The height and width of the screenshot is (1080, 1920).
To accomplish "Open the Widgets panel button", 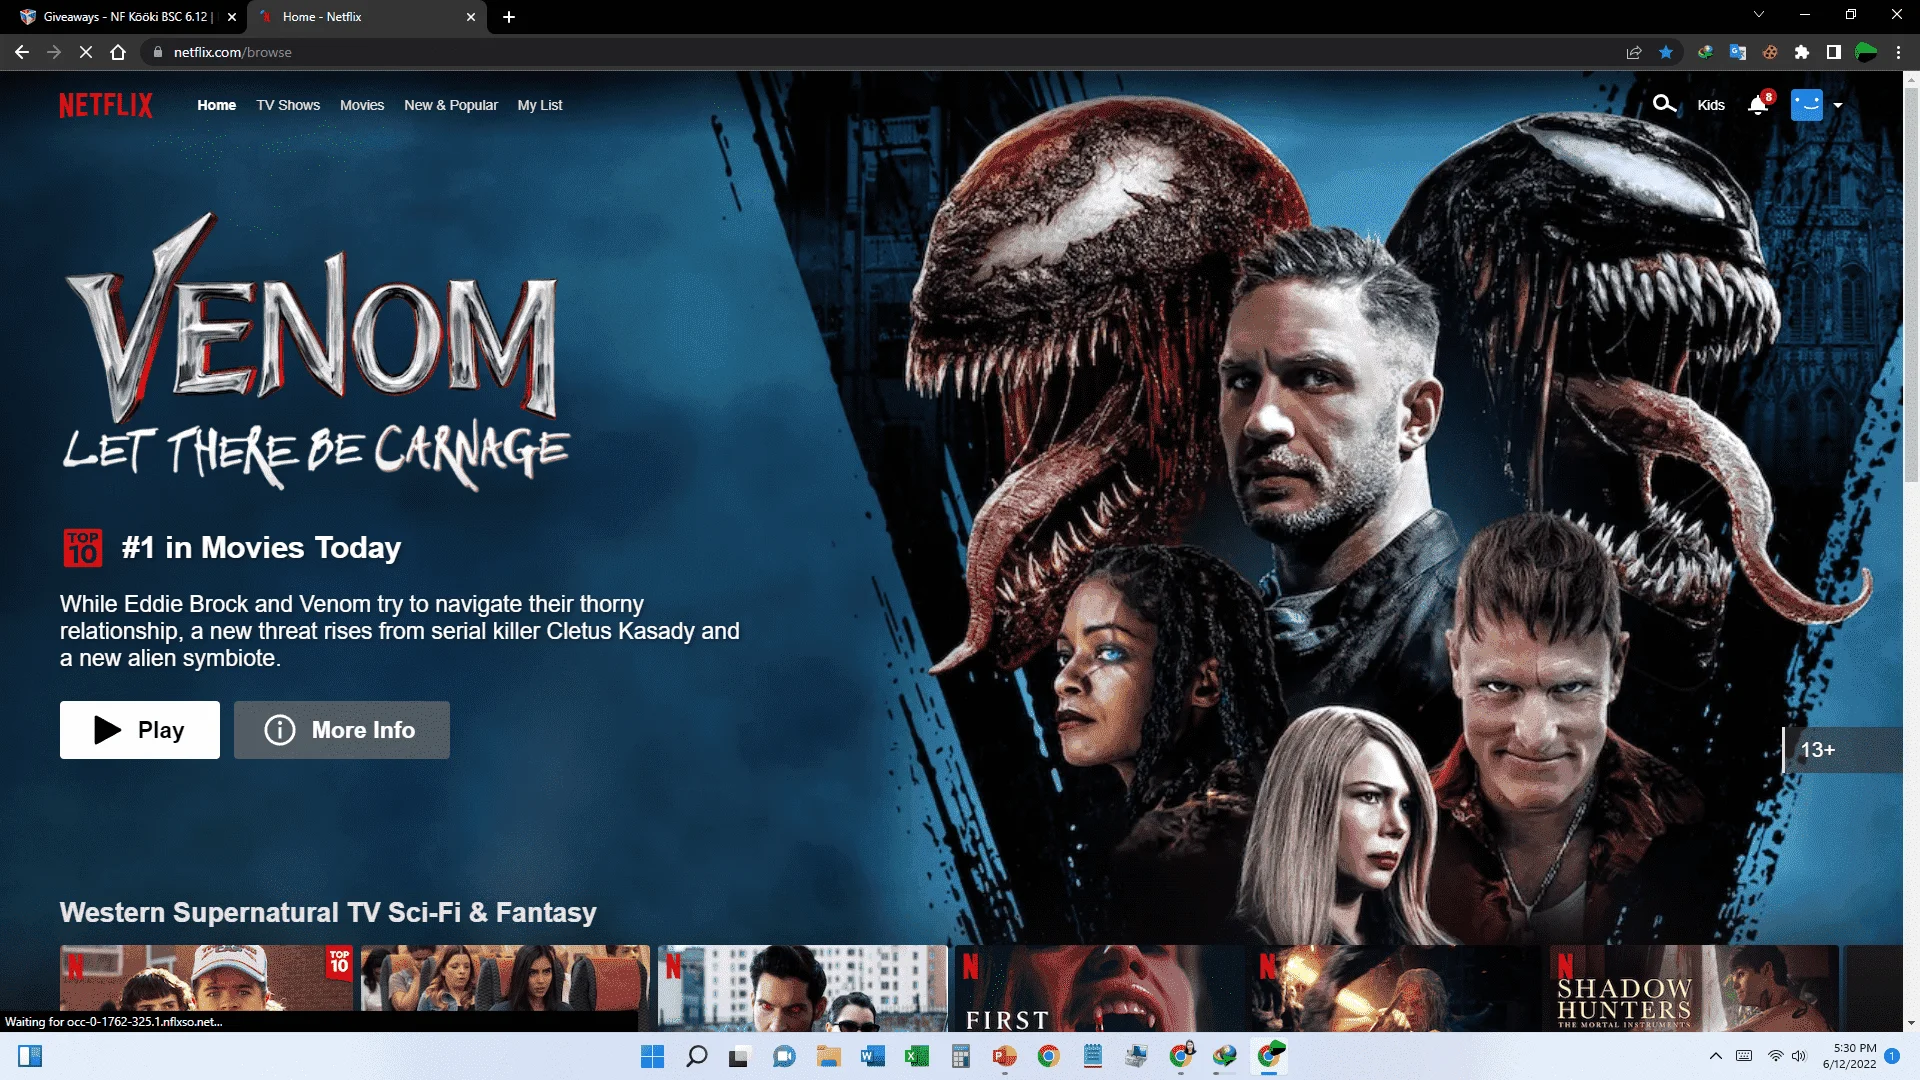I will click(30, 1056).
